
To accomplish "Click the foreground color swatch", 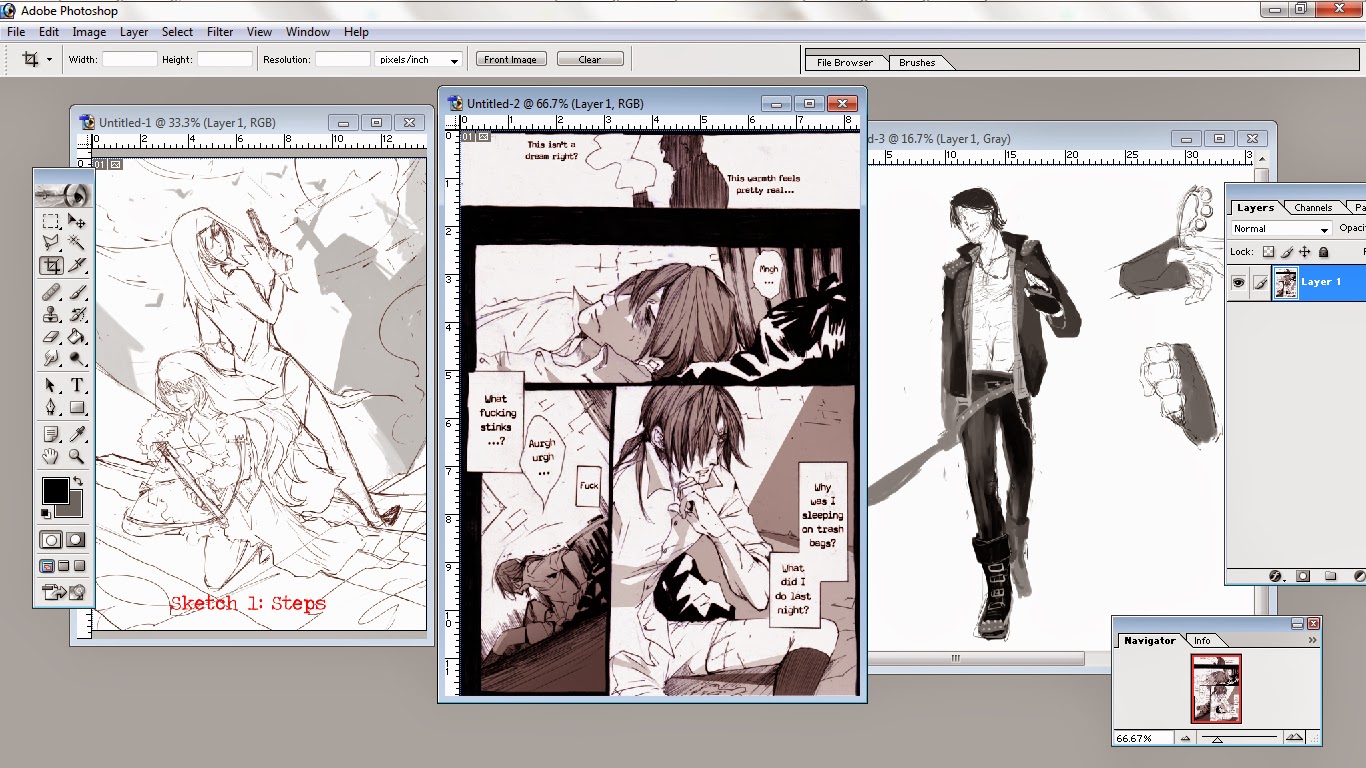I will point(55,491).
